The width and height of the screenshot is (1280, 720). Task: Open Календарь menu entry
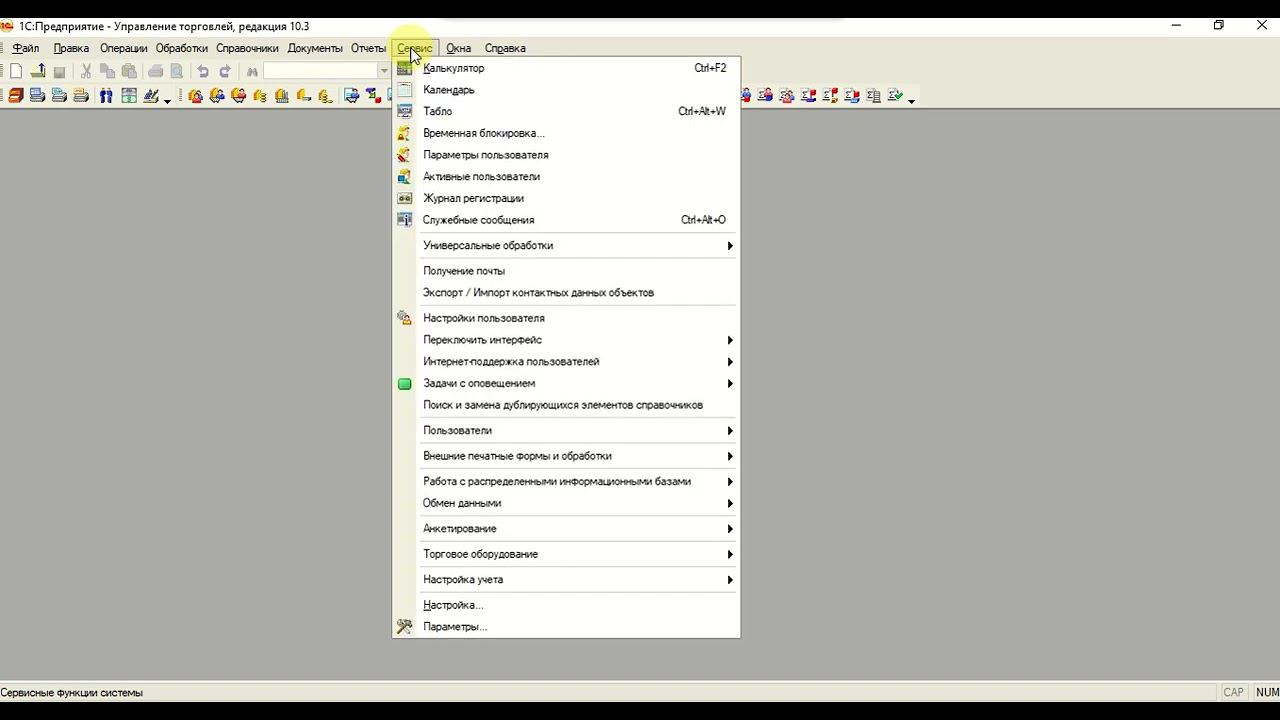click(x=566, y=90)
